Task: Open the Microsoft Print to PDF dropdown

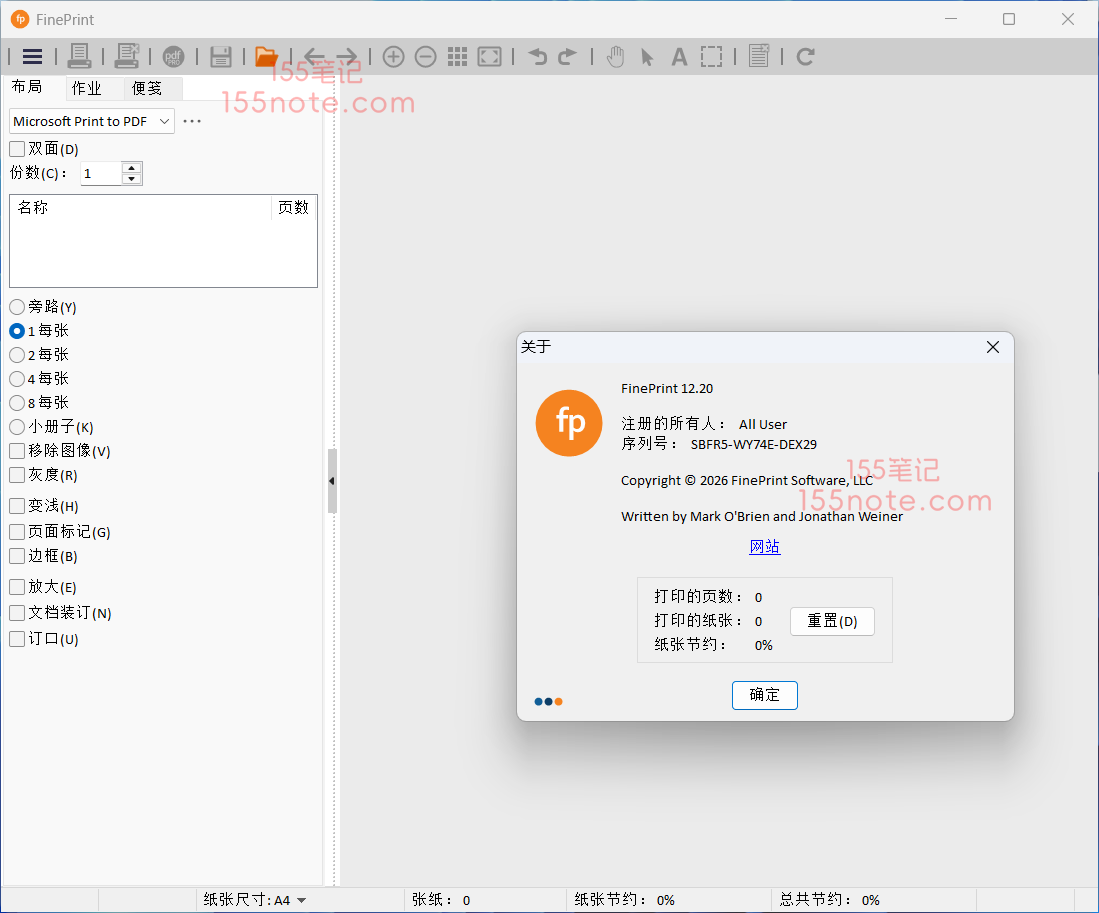Action: tap(92, 122)
